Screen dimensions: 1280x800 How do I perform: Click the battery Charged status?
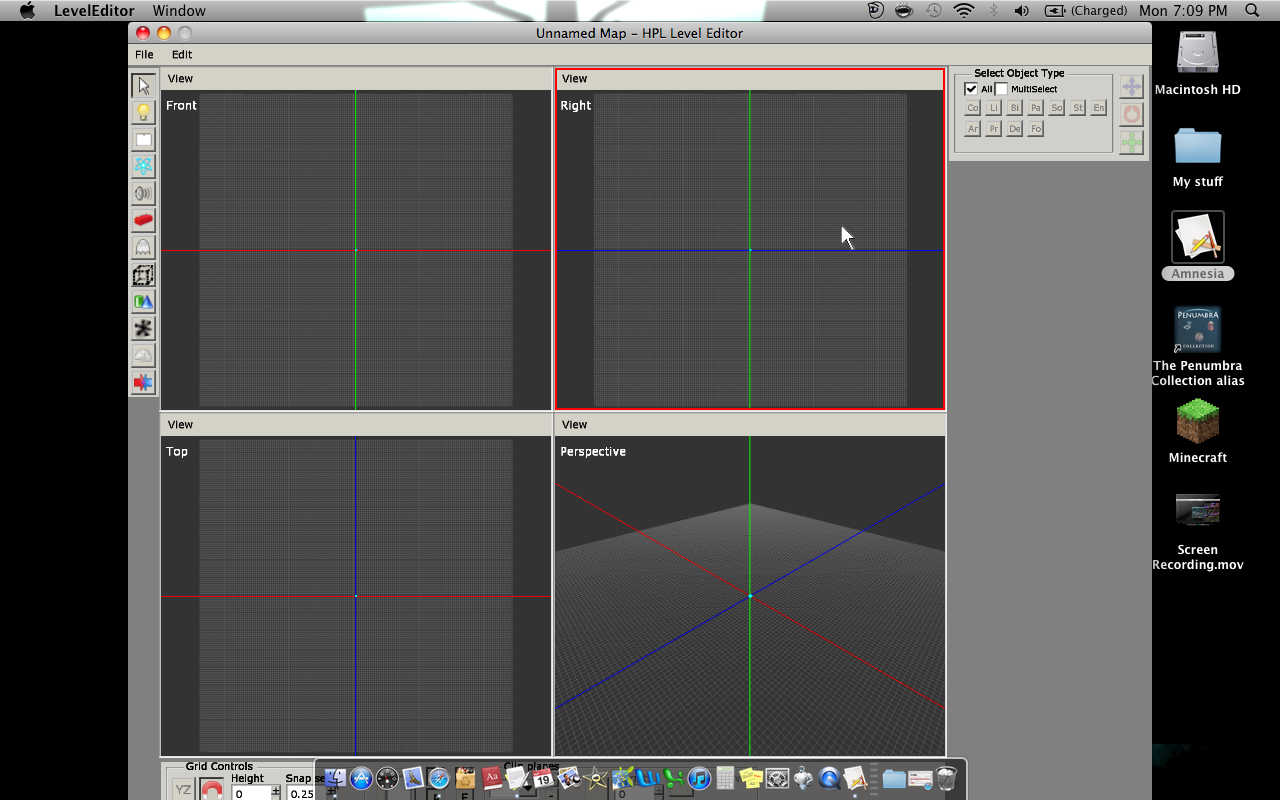pyautogui.click(x=1086, y=11)
